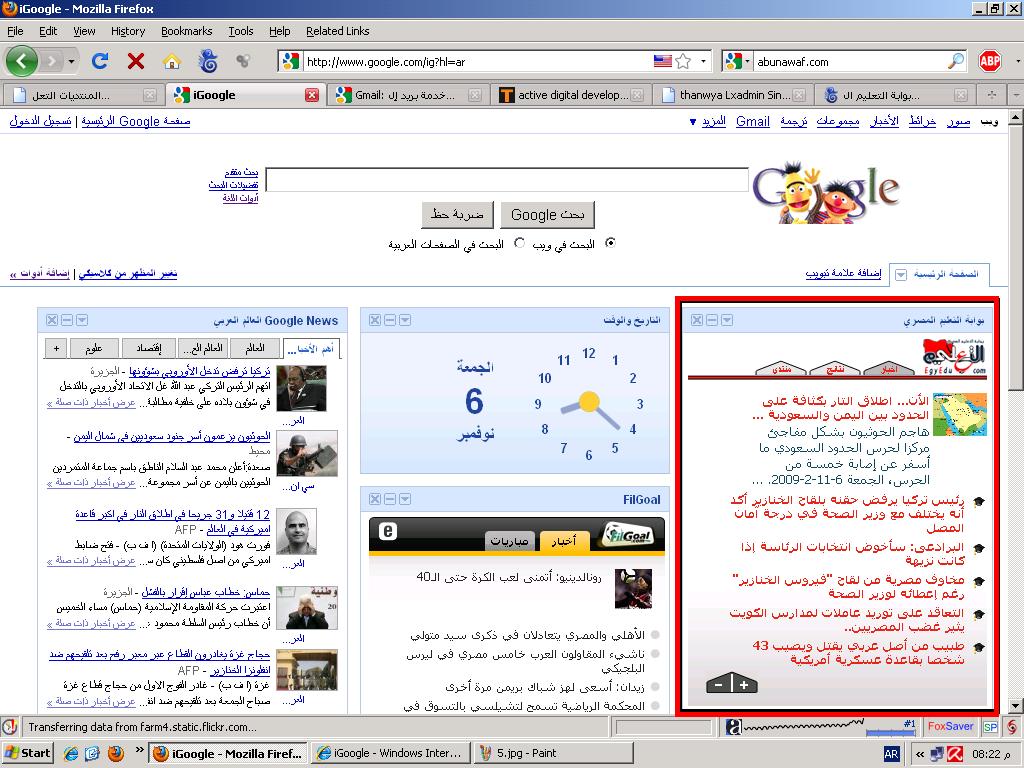Screen dimensions: 1024x768
Task: Minimize the Google News gadget
Action: [67, 320]
